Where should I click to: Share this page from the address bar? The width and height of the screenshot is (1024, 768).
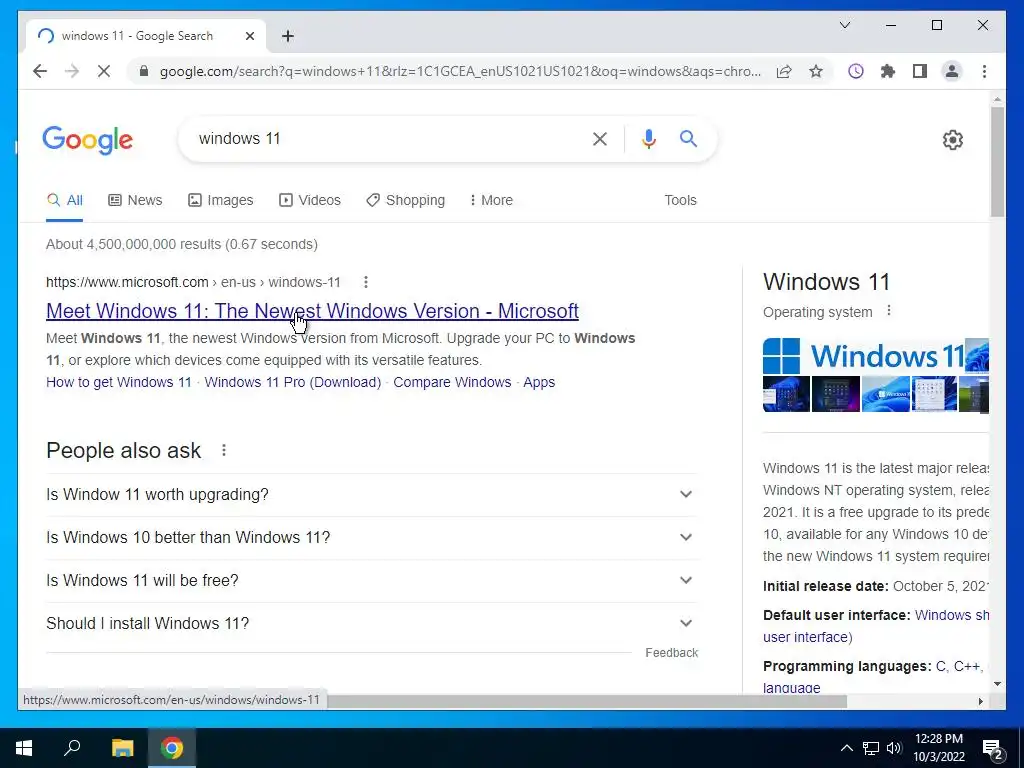tap(784, 71)
